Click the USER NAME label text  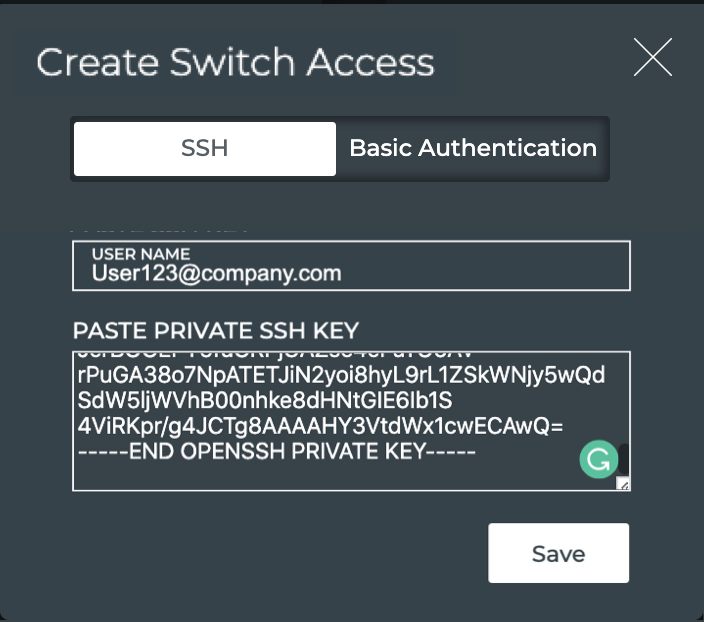coord(140,254)
